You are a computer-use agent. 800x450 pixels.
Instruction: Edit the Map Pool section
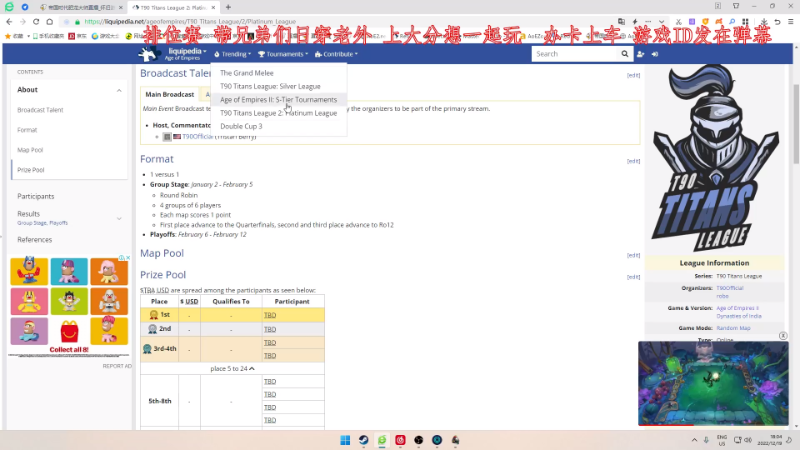coord(633,255)
